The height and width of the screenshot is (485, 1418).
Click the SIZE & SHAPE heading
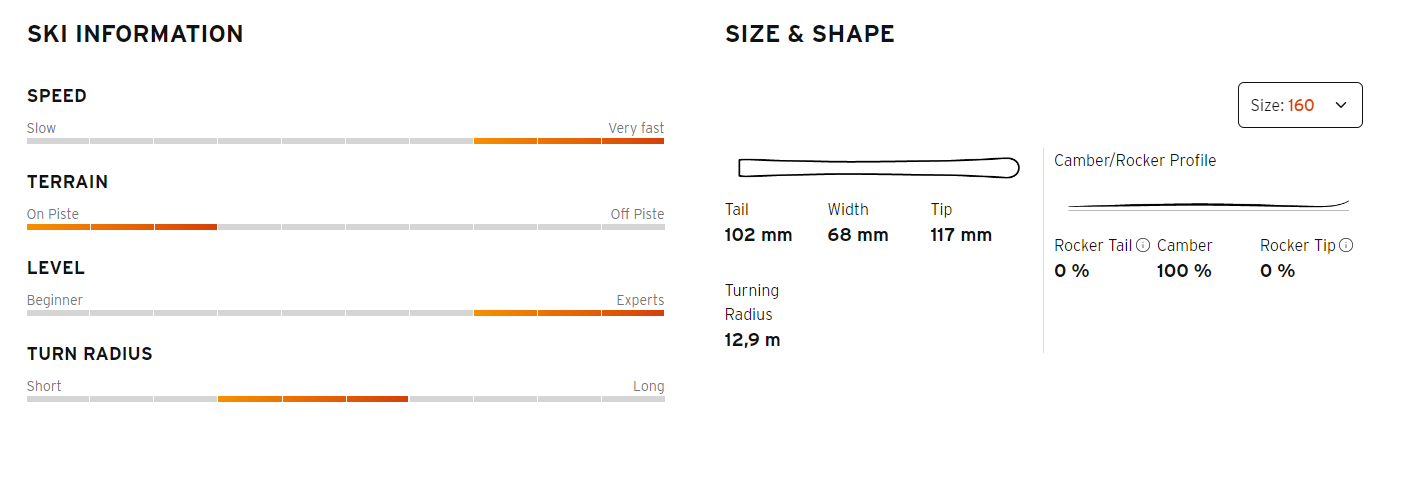[x=810, y=34]
